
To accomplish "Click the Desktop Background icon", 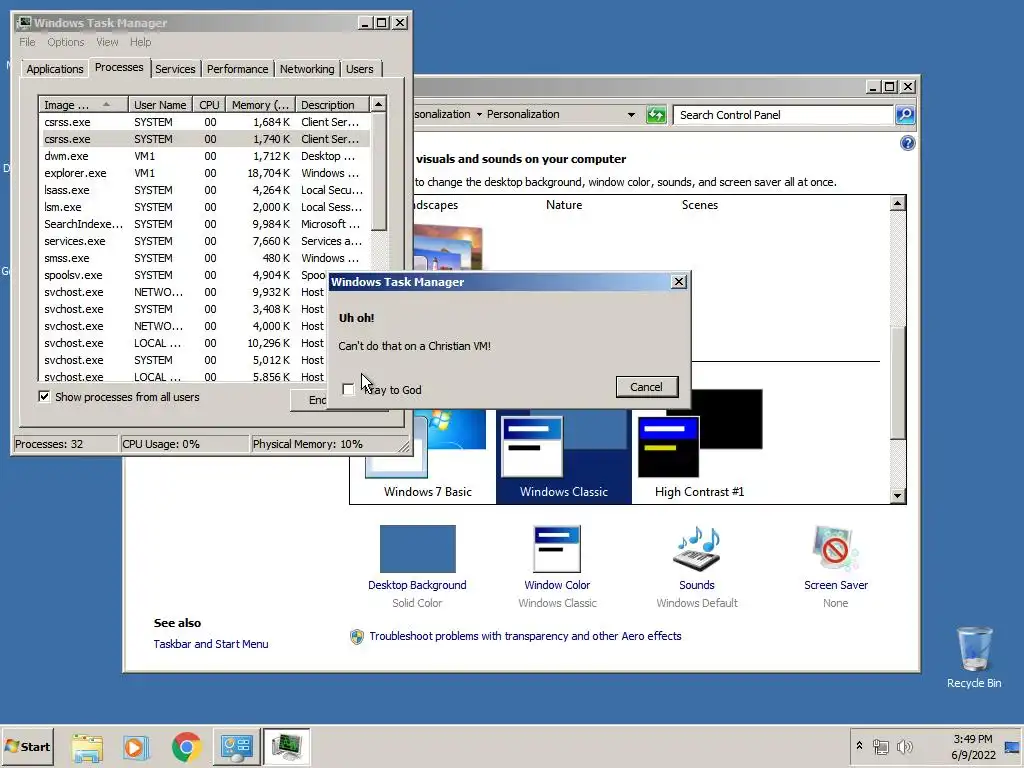I will [x=417, y=549].
